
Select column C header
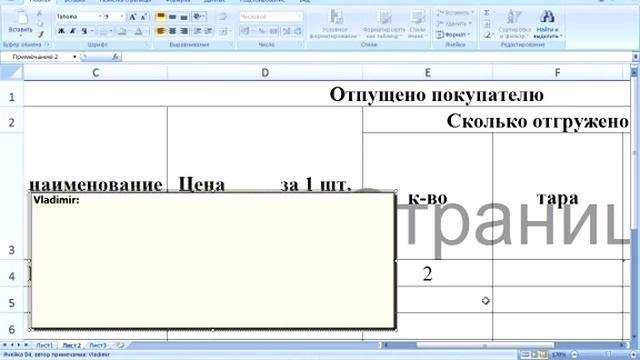(96, 73)
